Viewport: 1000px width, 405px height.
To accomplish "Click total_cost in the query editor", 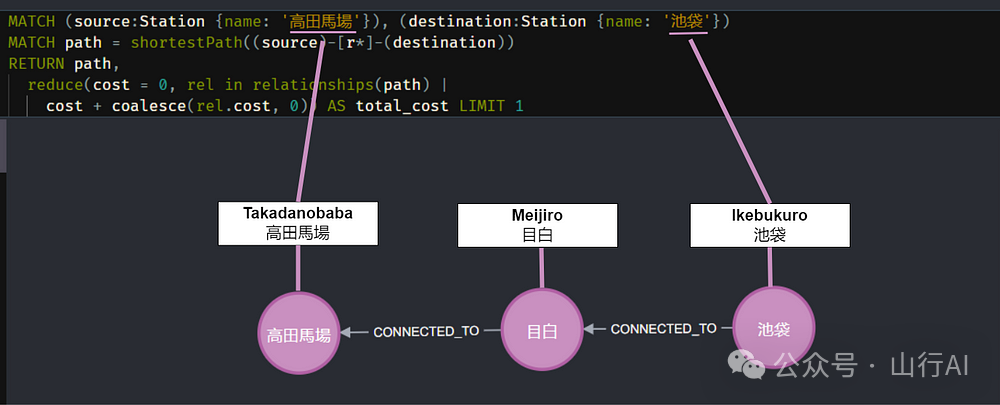I will (x=402, y=106).
